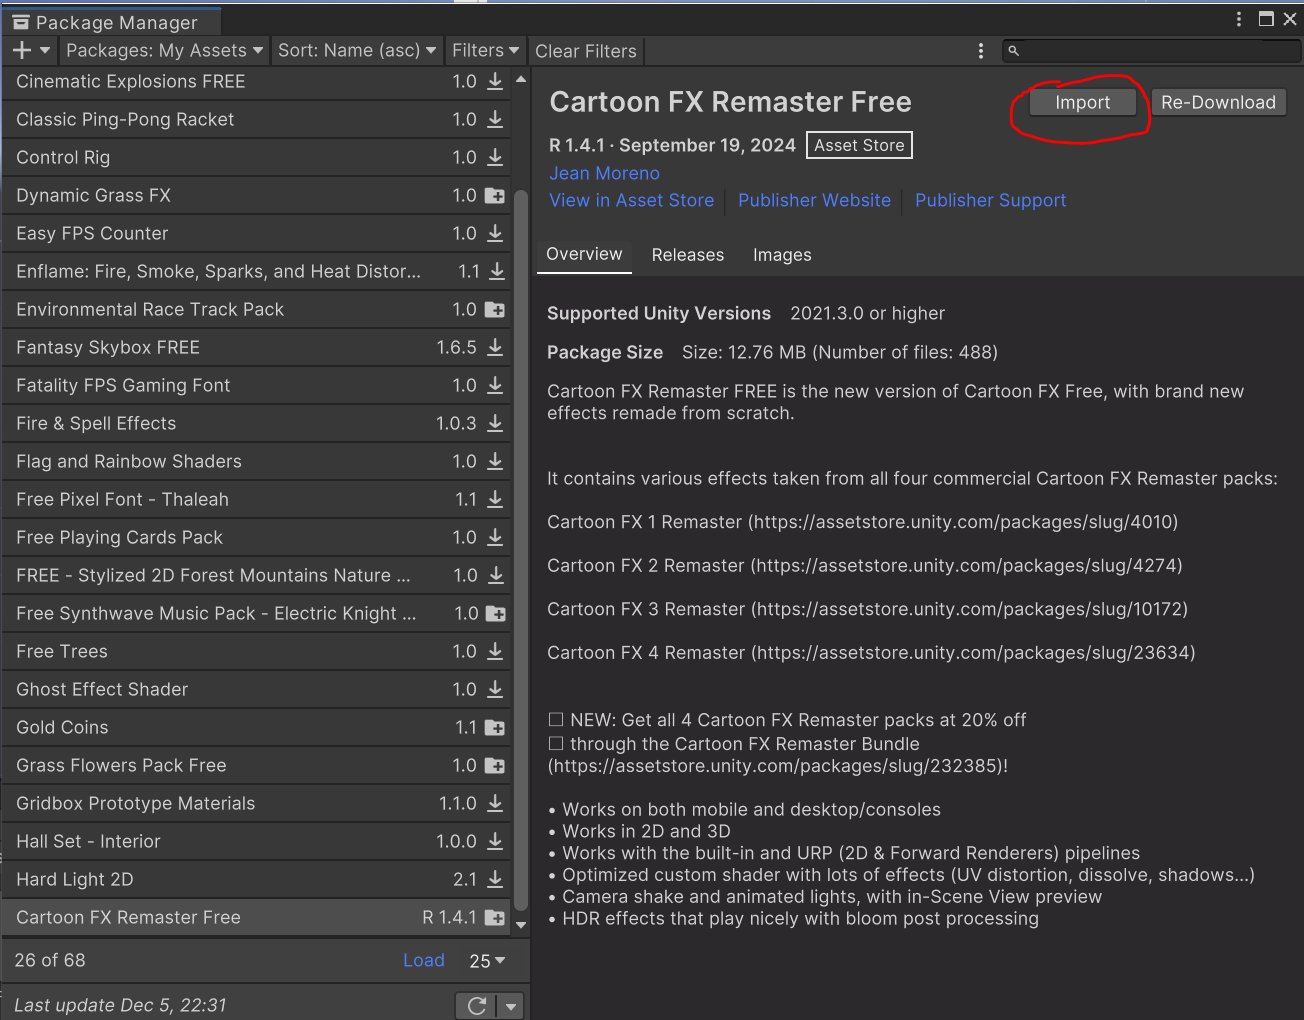Open the Publisher Website link
The image size is (1304, 1020).
(814, 200)
